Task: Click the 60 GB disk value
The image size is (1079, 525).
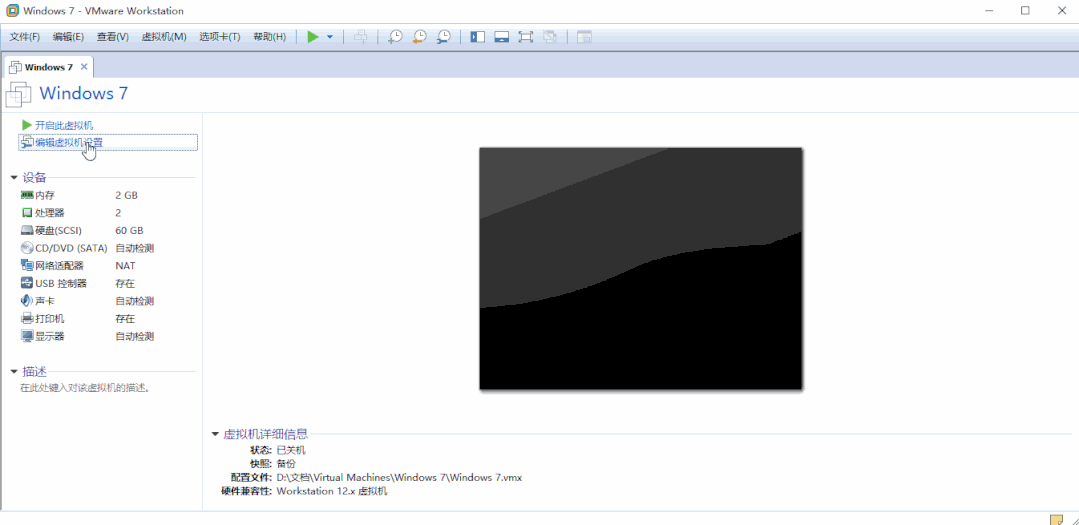Action: click(x=129, y=231)
